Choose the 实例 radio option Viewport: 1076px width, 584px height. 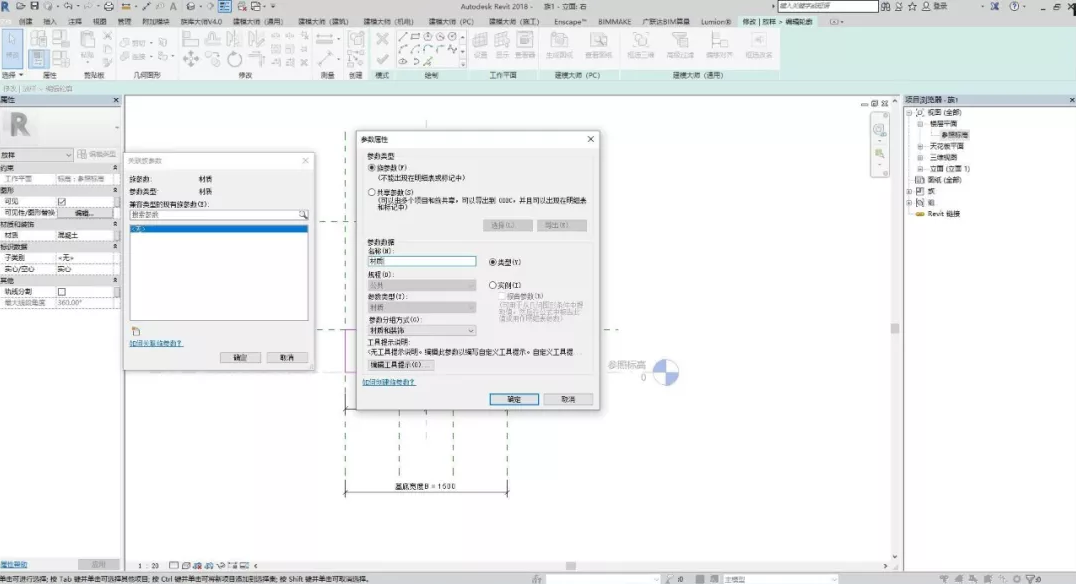[x=493, y=285]
